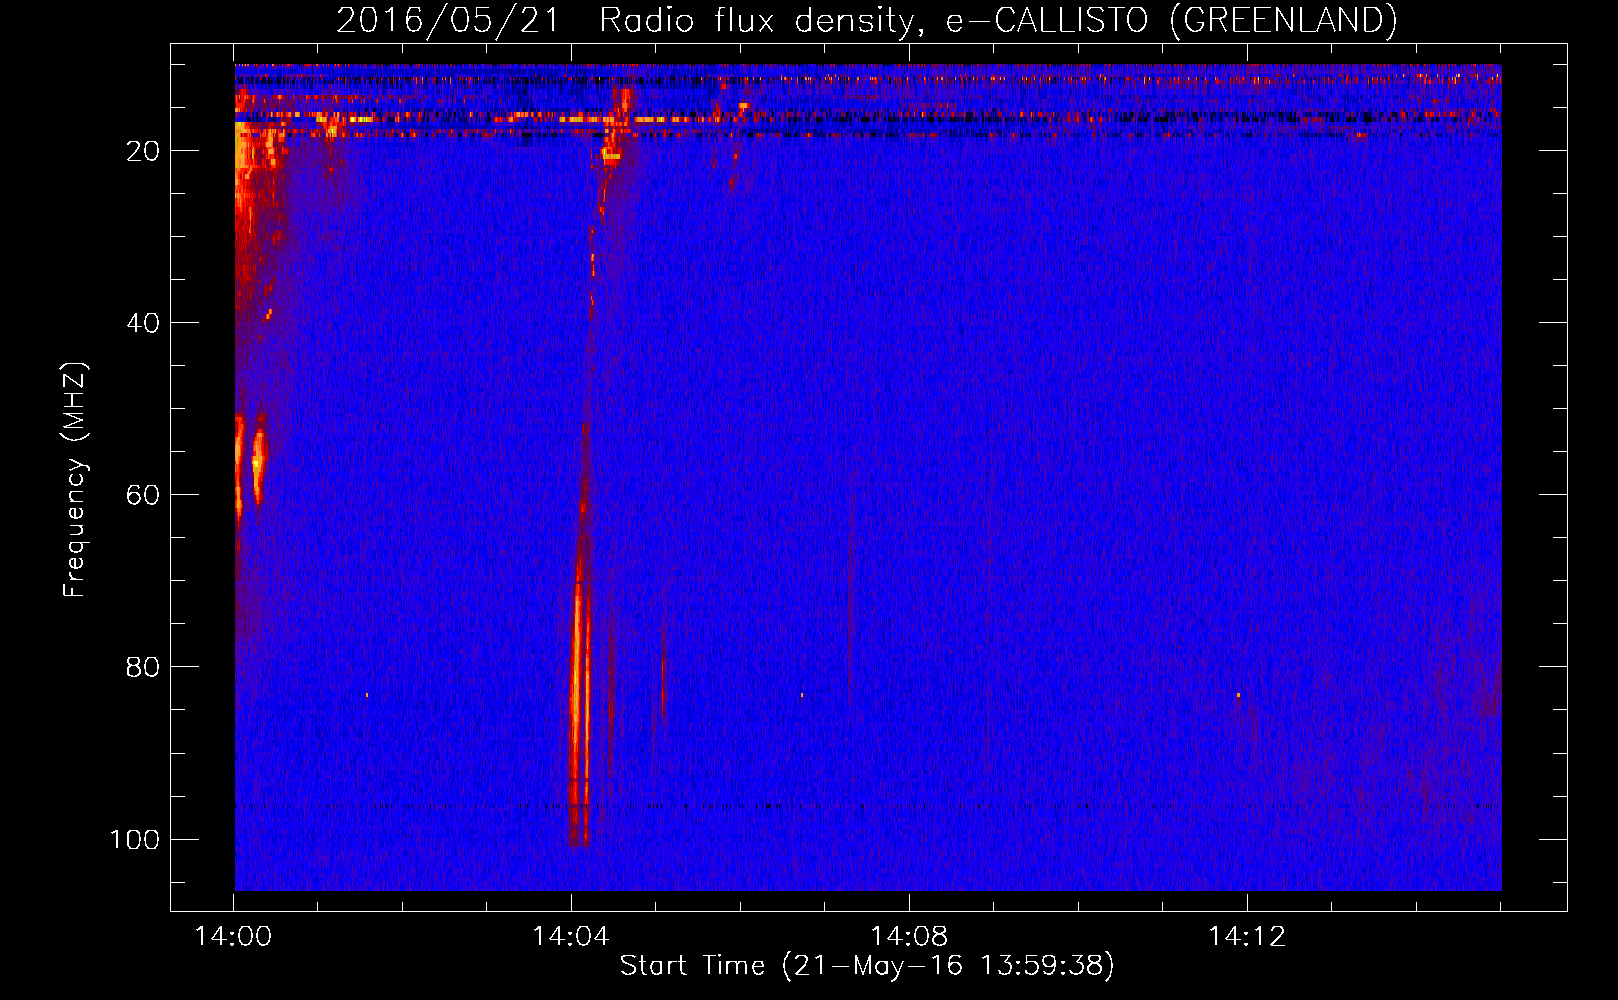This screenshot has height=1000, width=1618.
Task: Click the 14:12 time axis label
Action: coord(1247,937)
